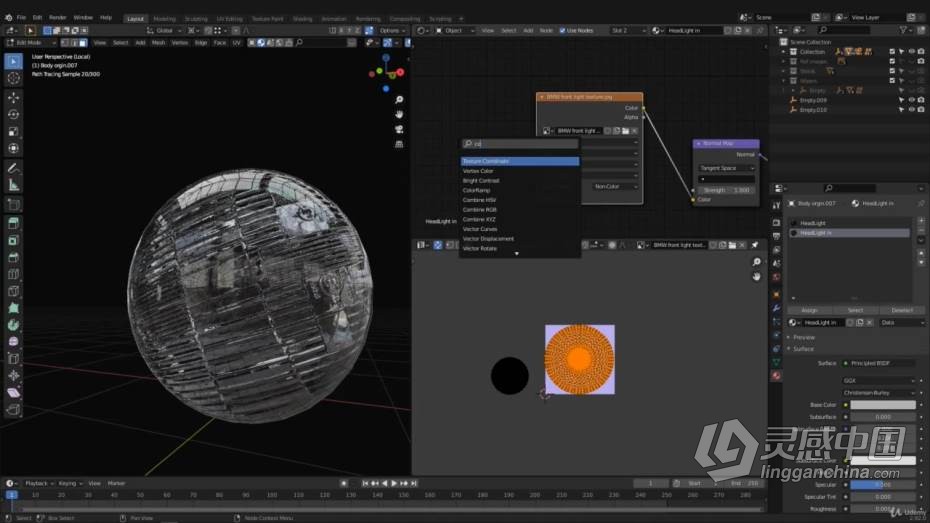Screen dimensions: 930x523
Task: Open the Tangent Space dropdown in Normal Map node
Action: (727, 168)
